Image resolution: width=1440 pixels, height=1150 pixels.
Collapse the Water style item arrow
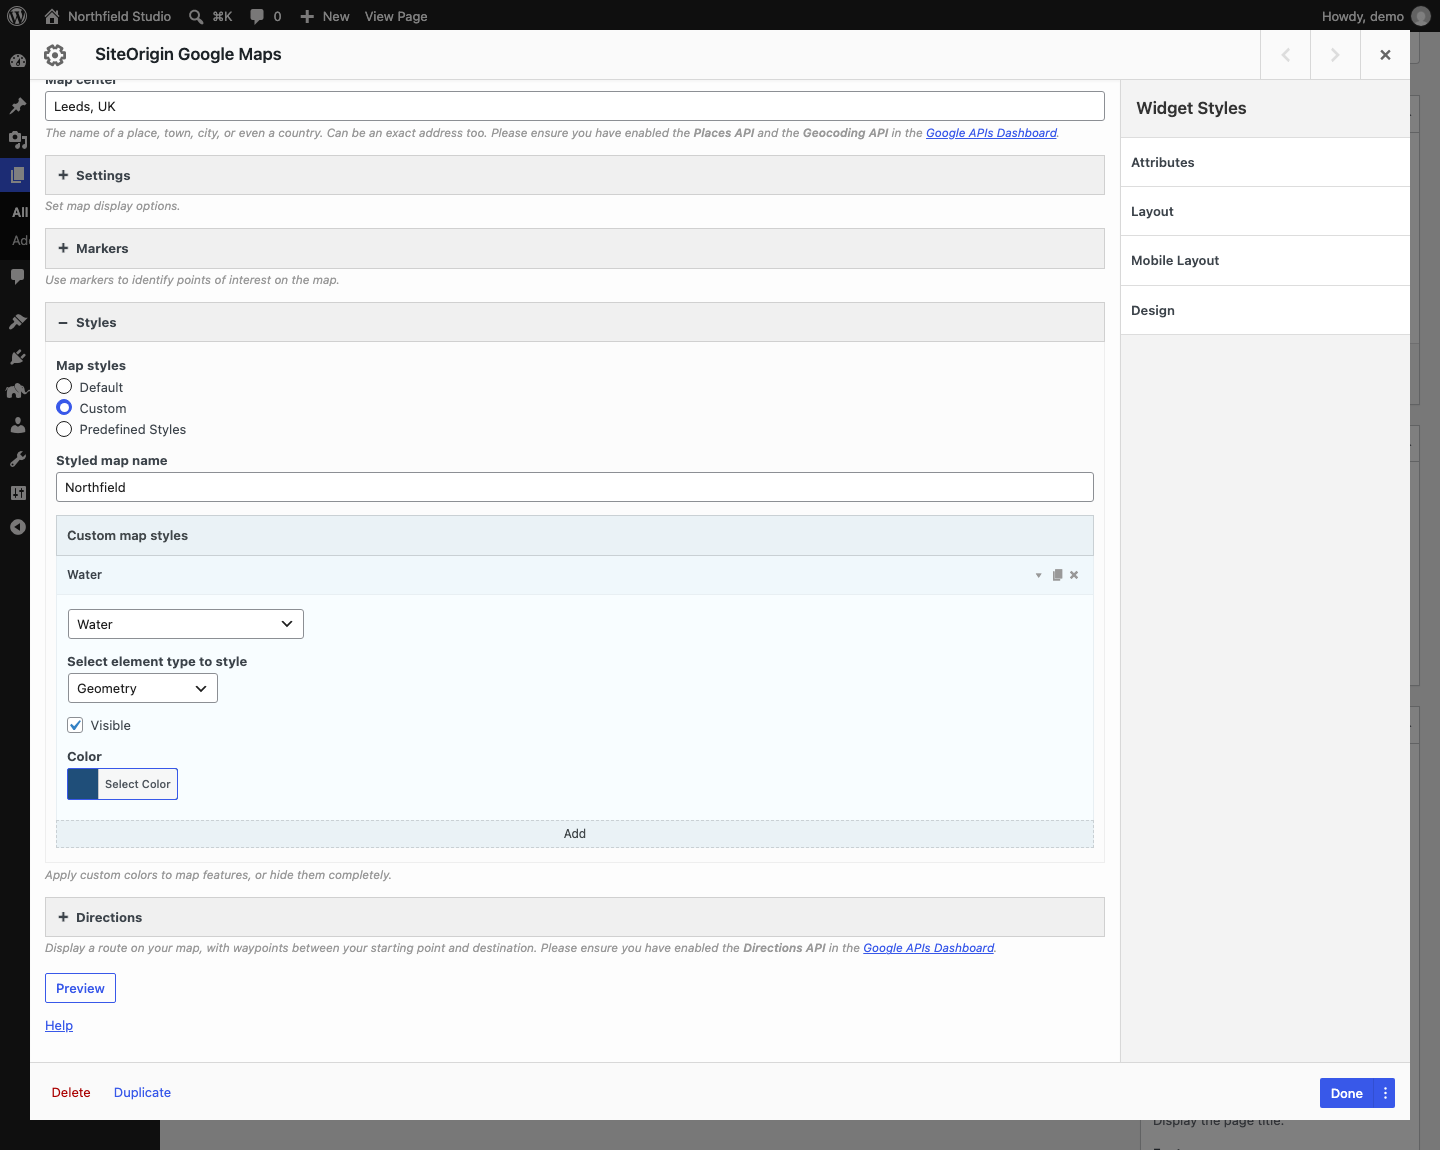[1039, 575]
